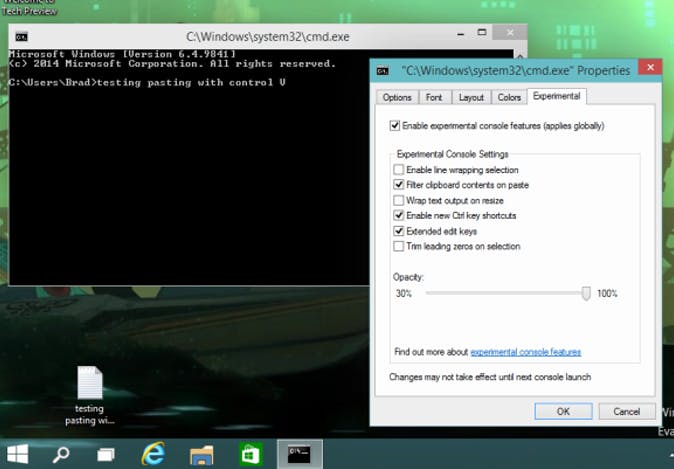Click the 'Opacity:' label

click(408, 277)
